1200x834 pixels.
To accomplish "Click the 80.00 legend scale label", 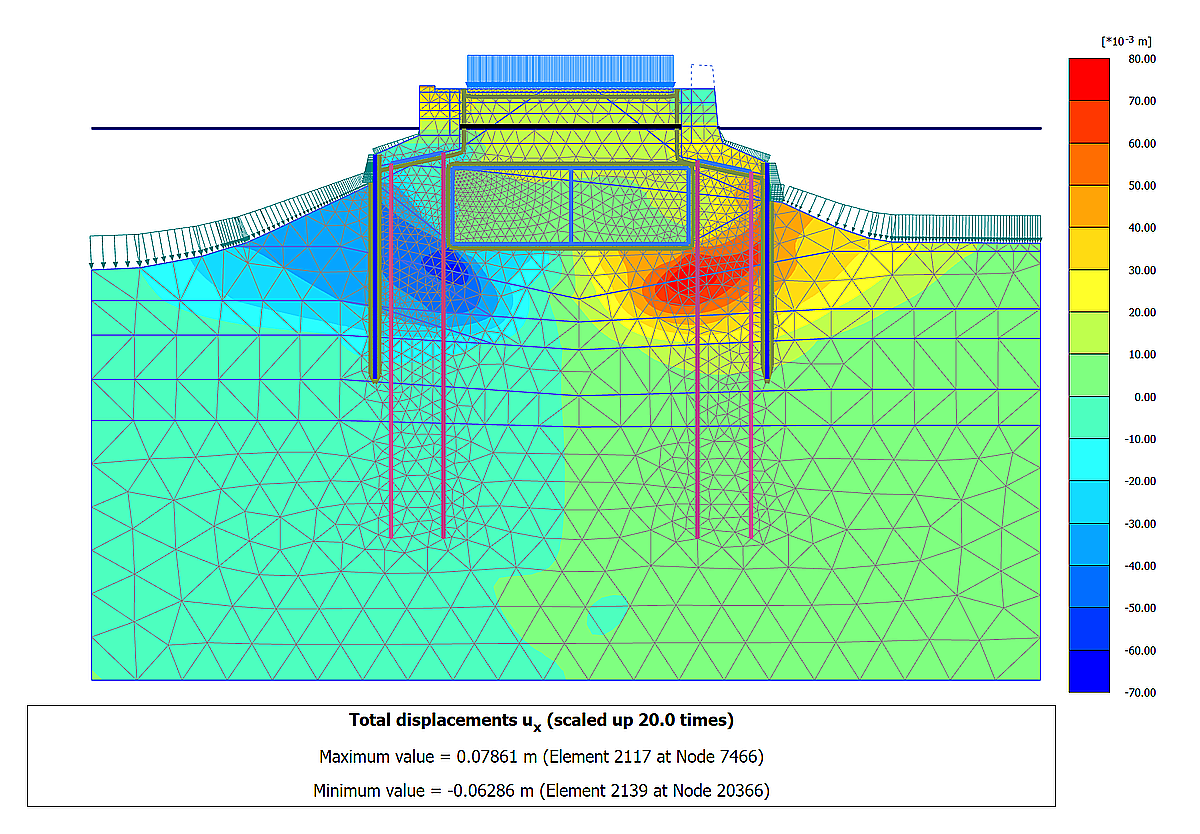I will 1142,59.
